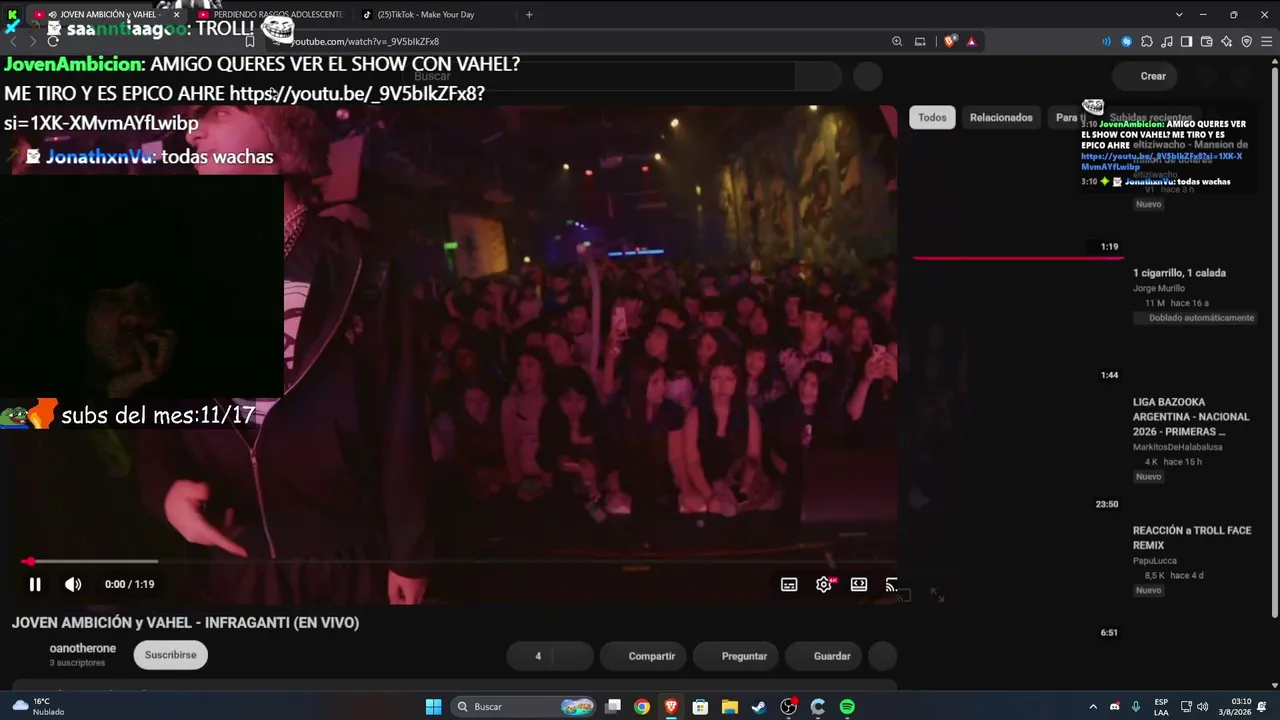Select the Relacionados filter chip
Screen dimensions: 1280x720
click(x=1001, y=117)
